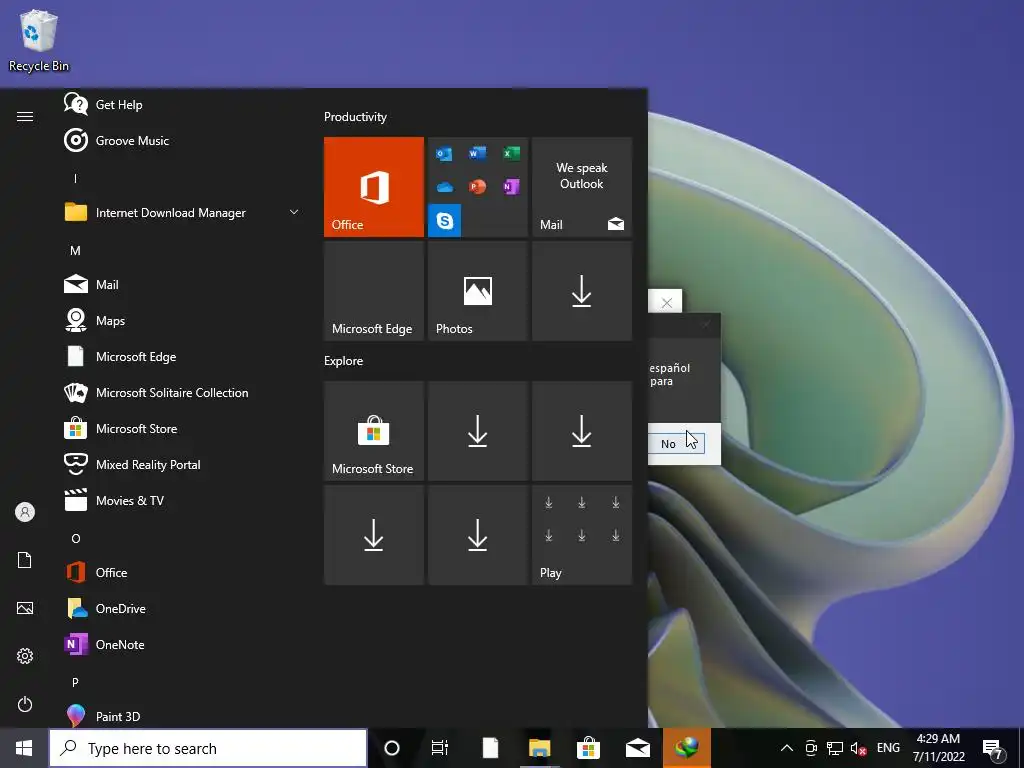This screenshot has height=768, width=1024.
Task: Click the Office tile in Productivity
Action: (374, 187)
